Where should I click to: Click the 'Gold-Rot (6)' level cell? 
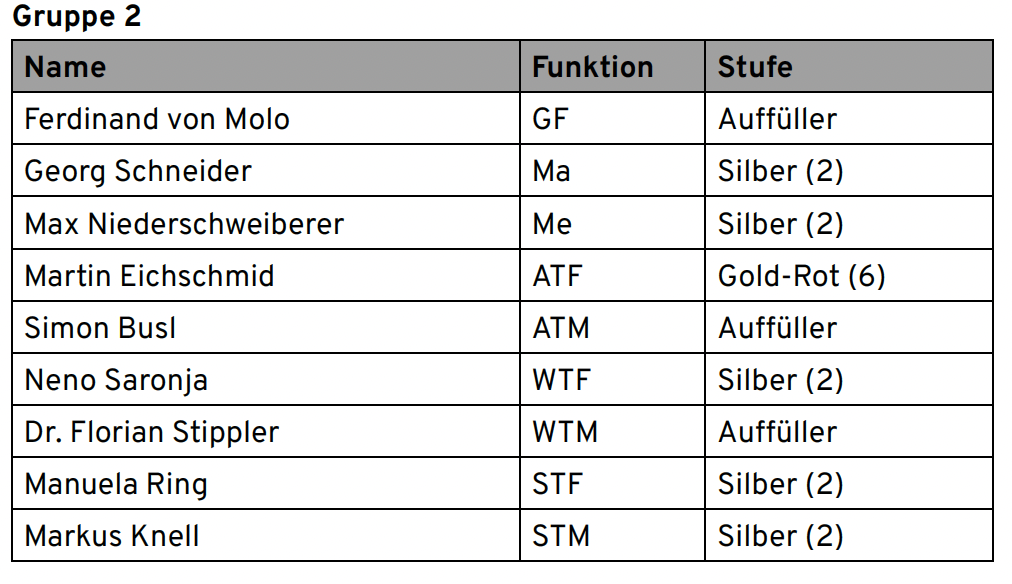[x=802, y=275]
